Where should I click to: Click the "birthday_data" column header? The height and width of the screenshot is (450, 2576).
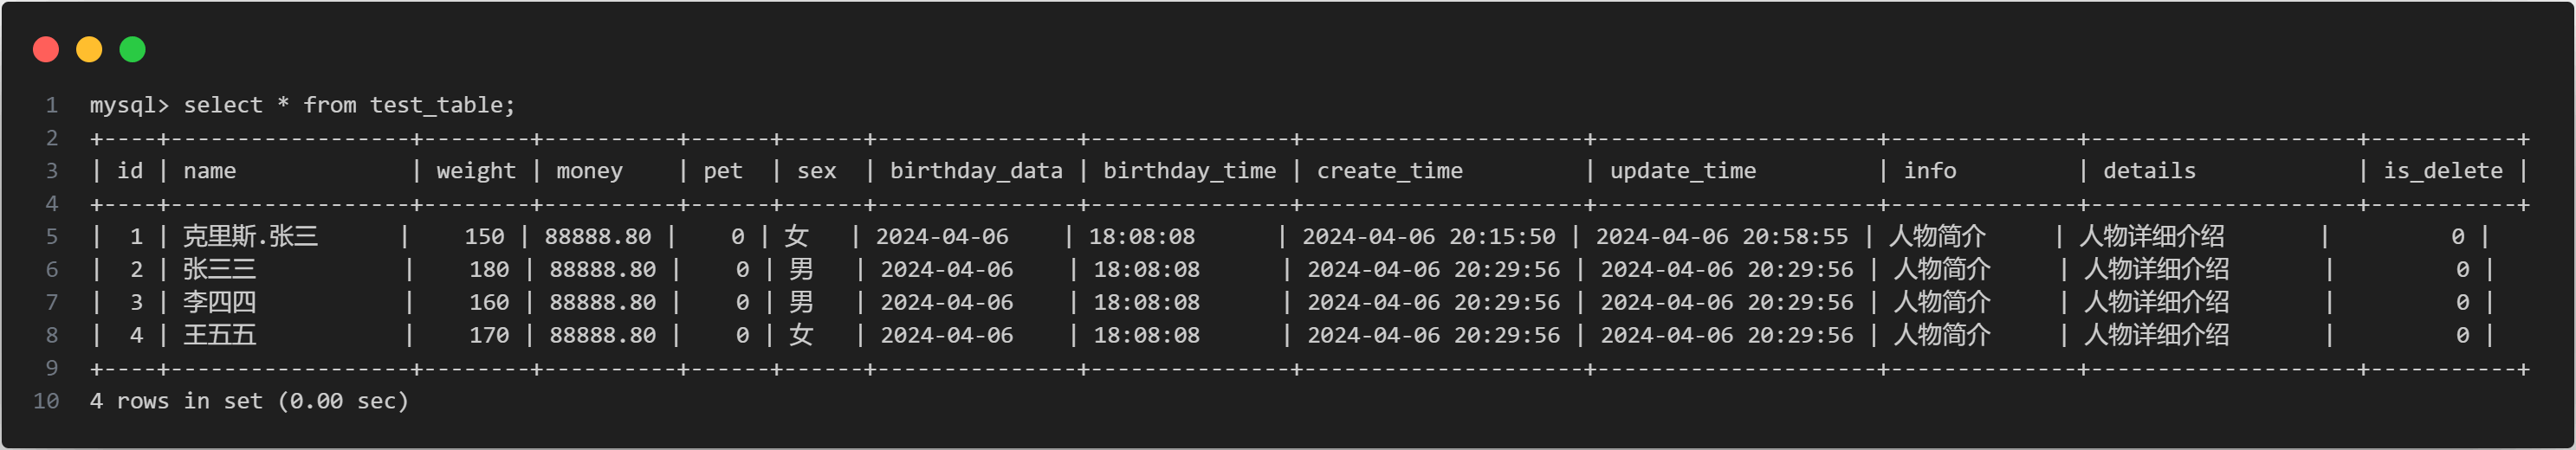tap(976, 171)
